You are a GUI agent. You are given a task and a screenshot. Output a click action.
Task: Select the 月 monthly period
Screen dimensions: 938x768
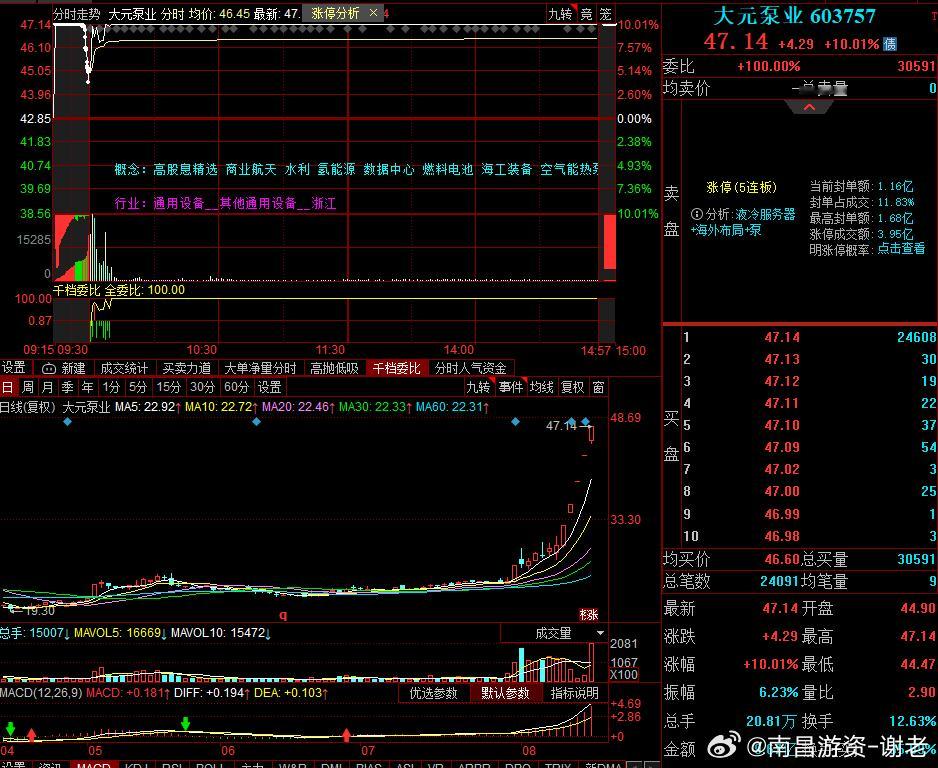click(47, 388)
